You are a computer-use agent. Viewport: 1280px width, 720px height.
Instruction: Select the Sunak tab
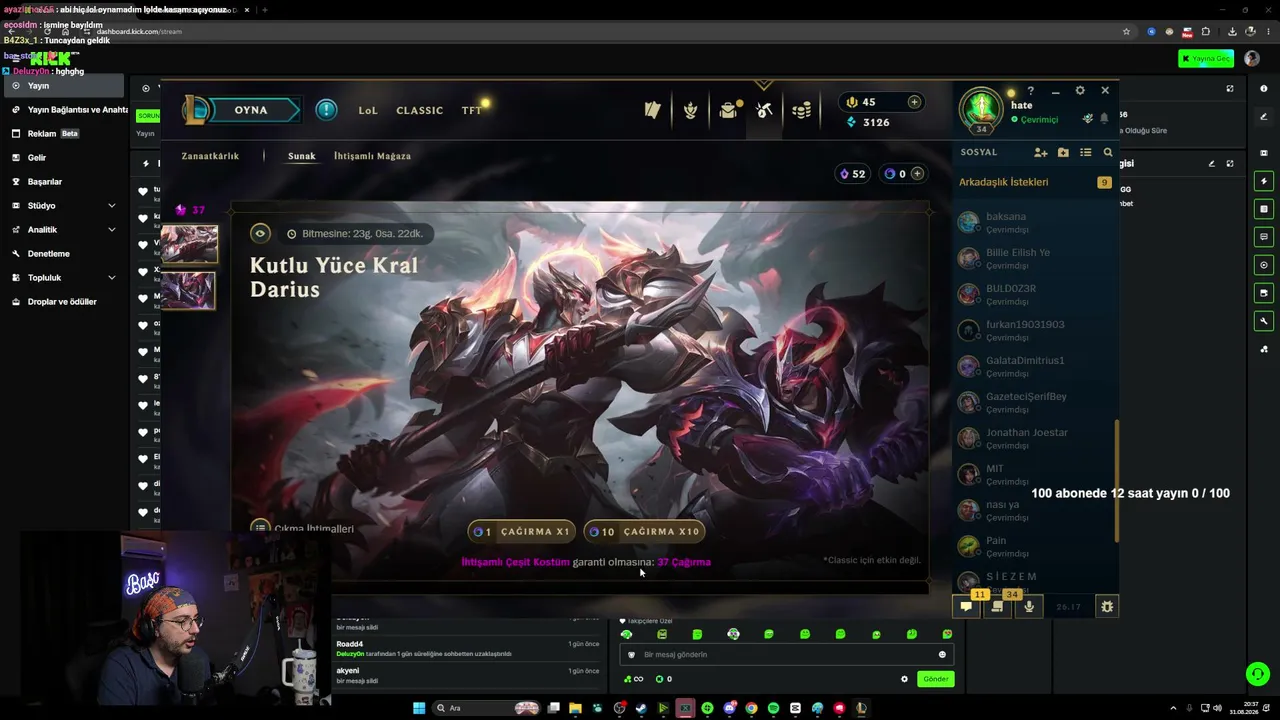(x=301, y=156)
